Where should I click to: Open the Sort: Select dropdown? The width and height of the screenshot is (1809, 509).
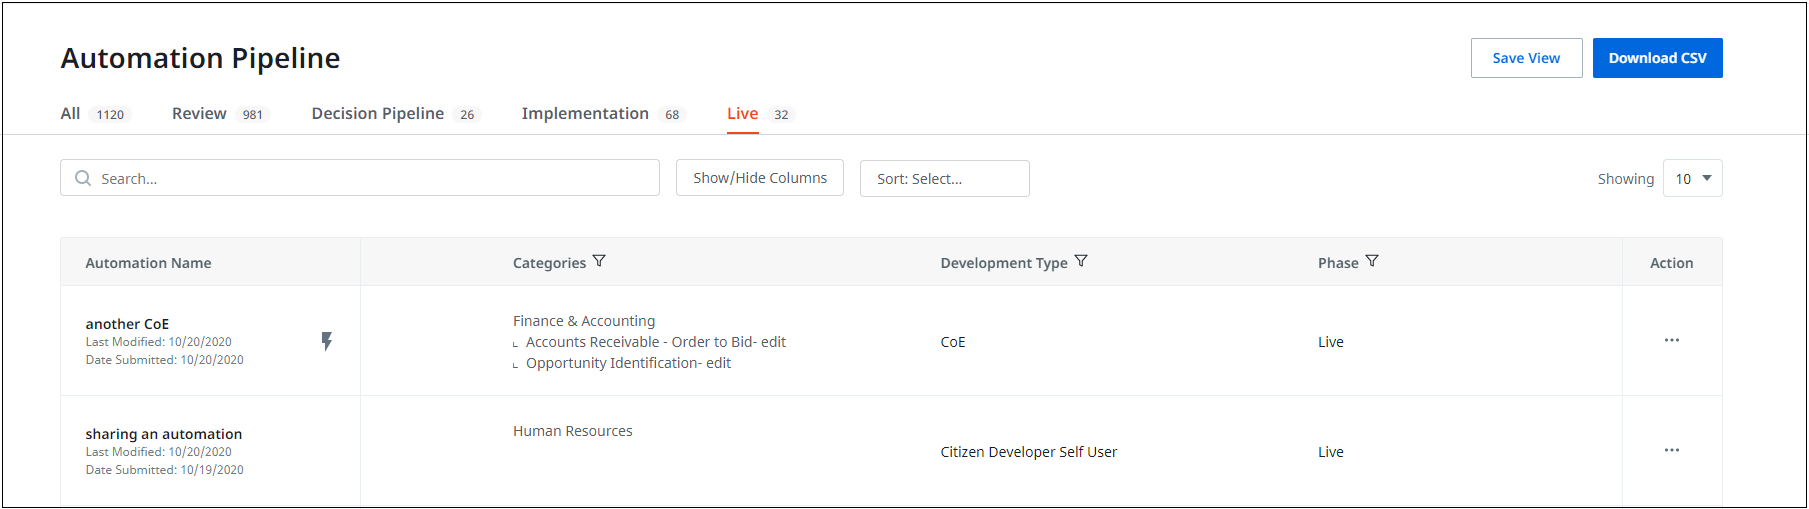pyautogui.click(x=945, y=178)
